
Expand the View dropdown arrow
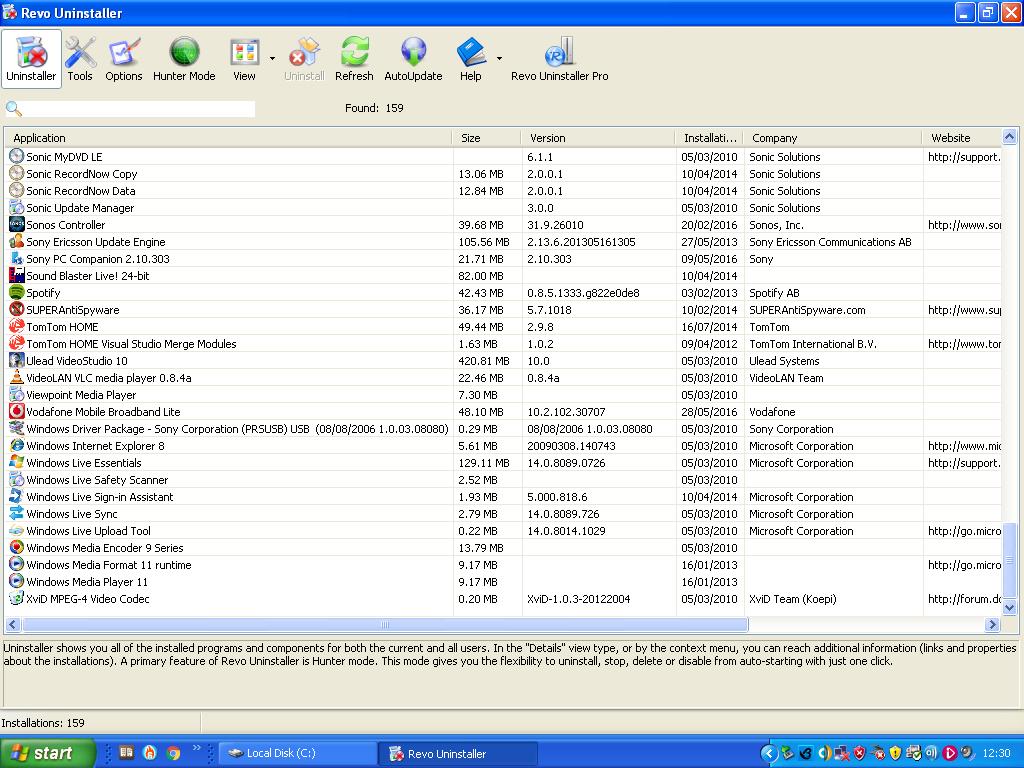(x=272, y=59)
